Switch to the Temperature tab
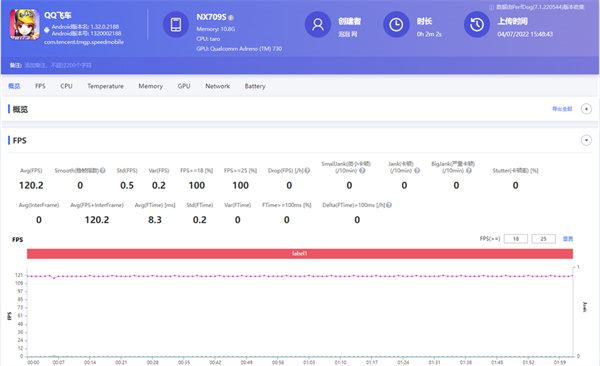This screenshot has height=366, width=600. point(105,86)
